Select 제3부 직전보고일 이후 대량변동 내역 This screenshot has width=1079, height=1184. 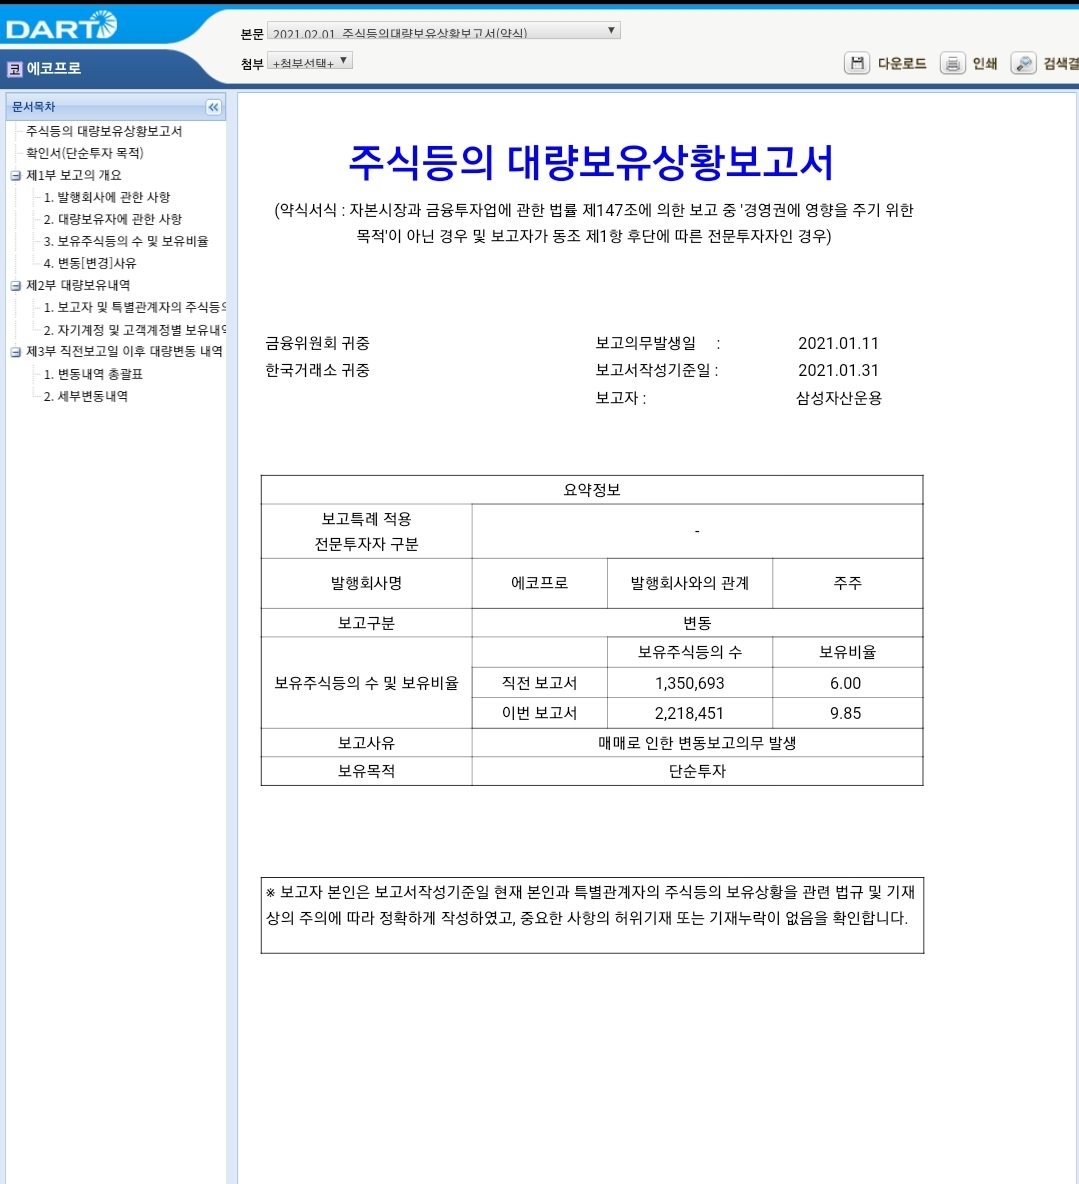pos(125,351)
